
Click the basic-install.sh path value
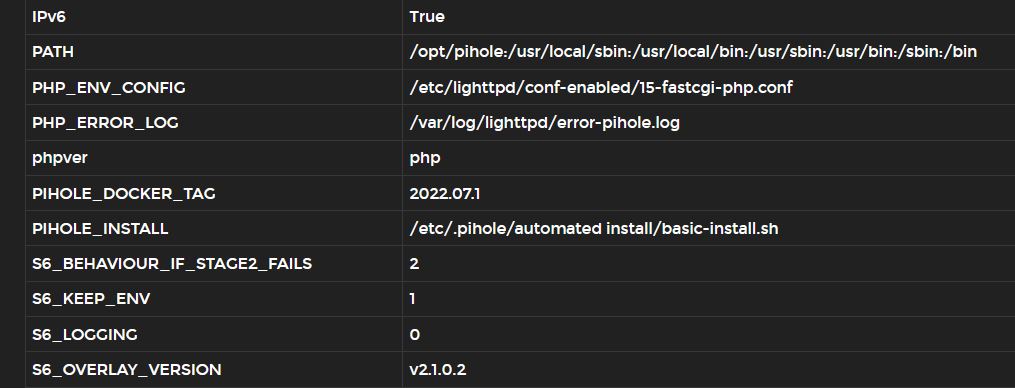(x=594, y=228)
